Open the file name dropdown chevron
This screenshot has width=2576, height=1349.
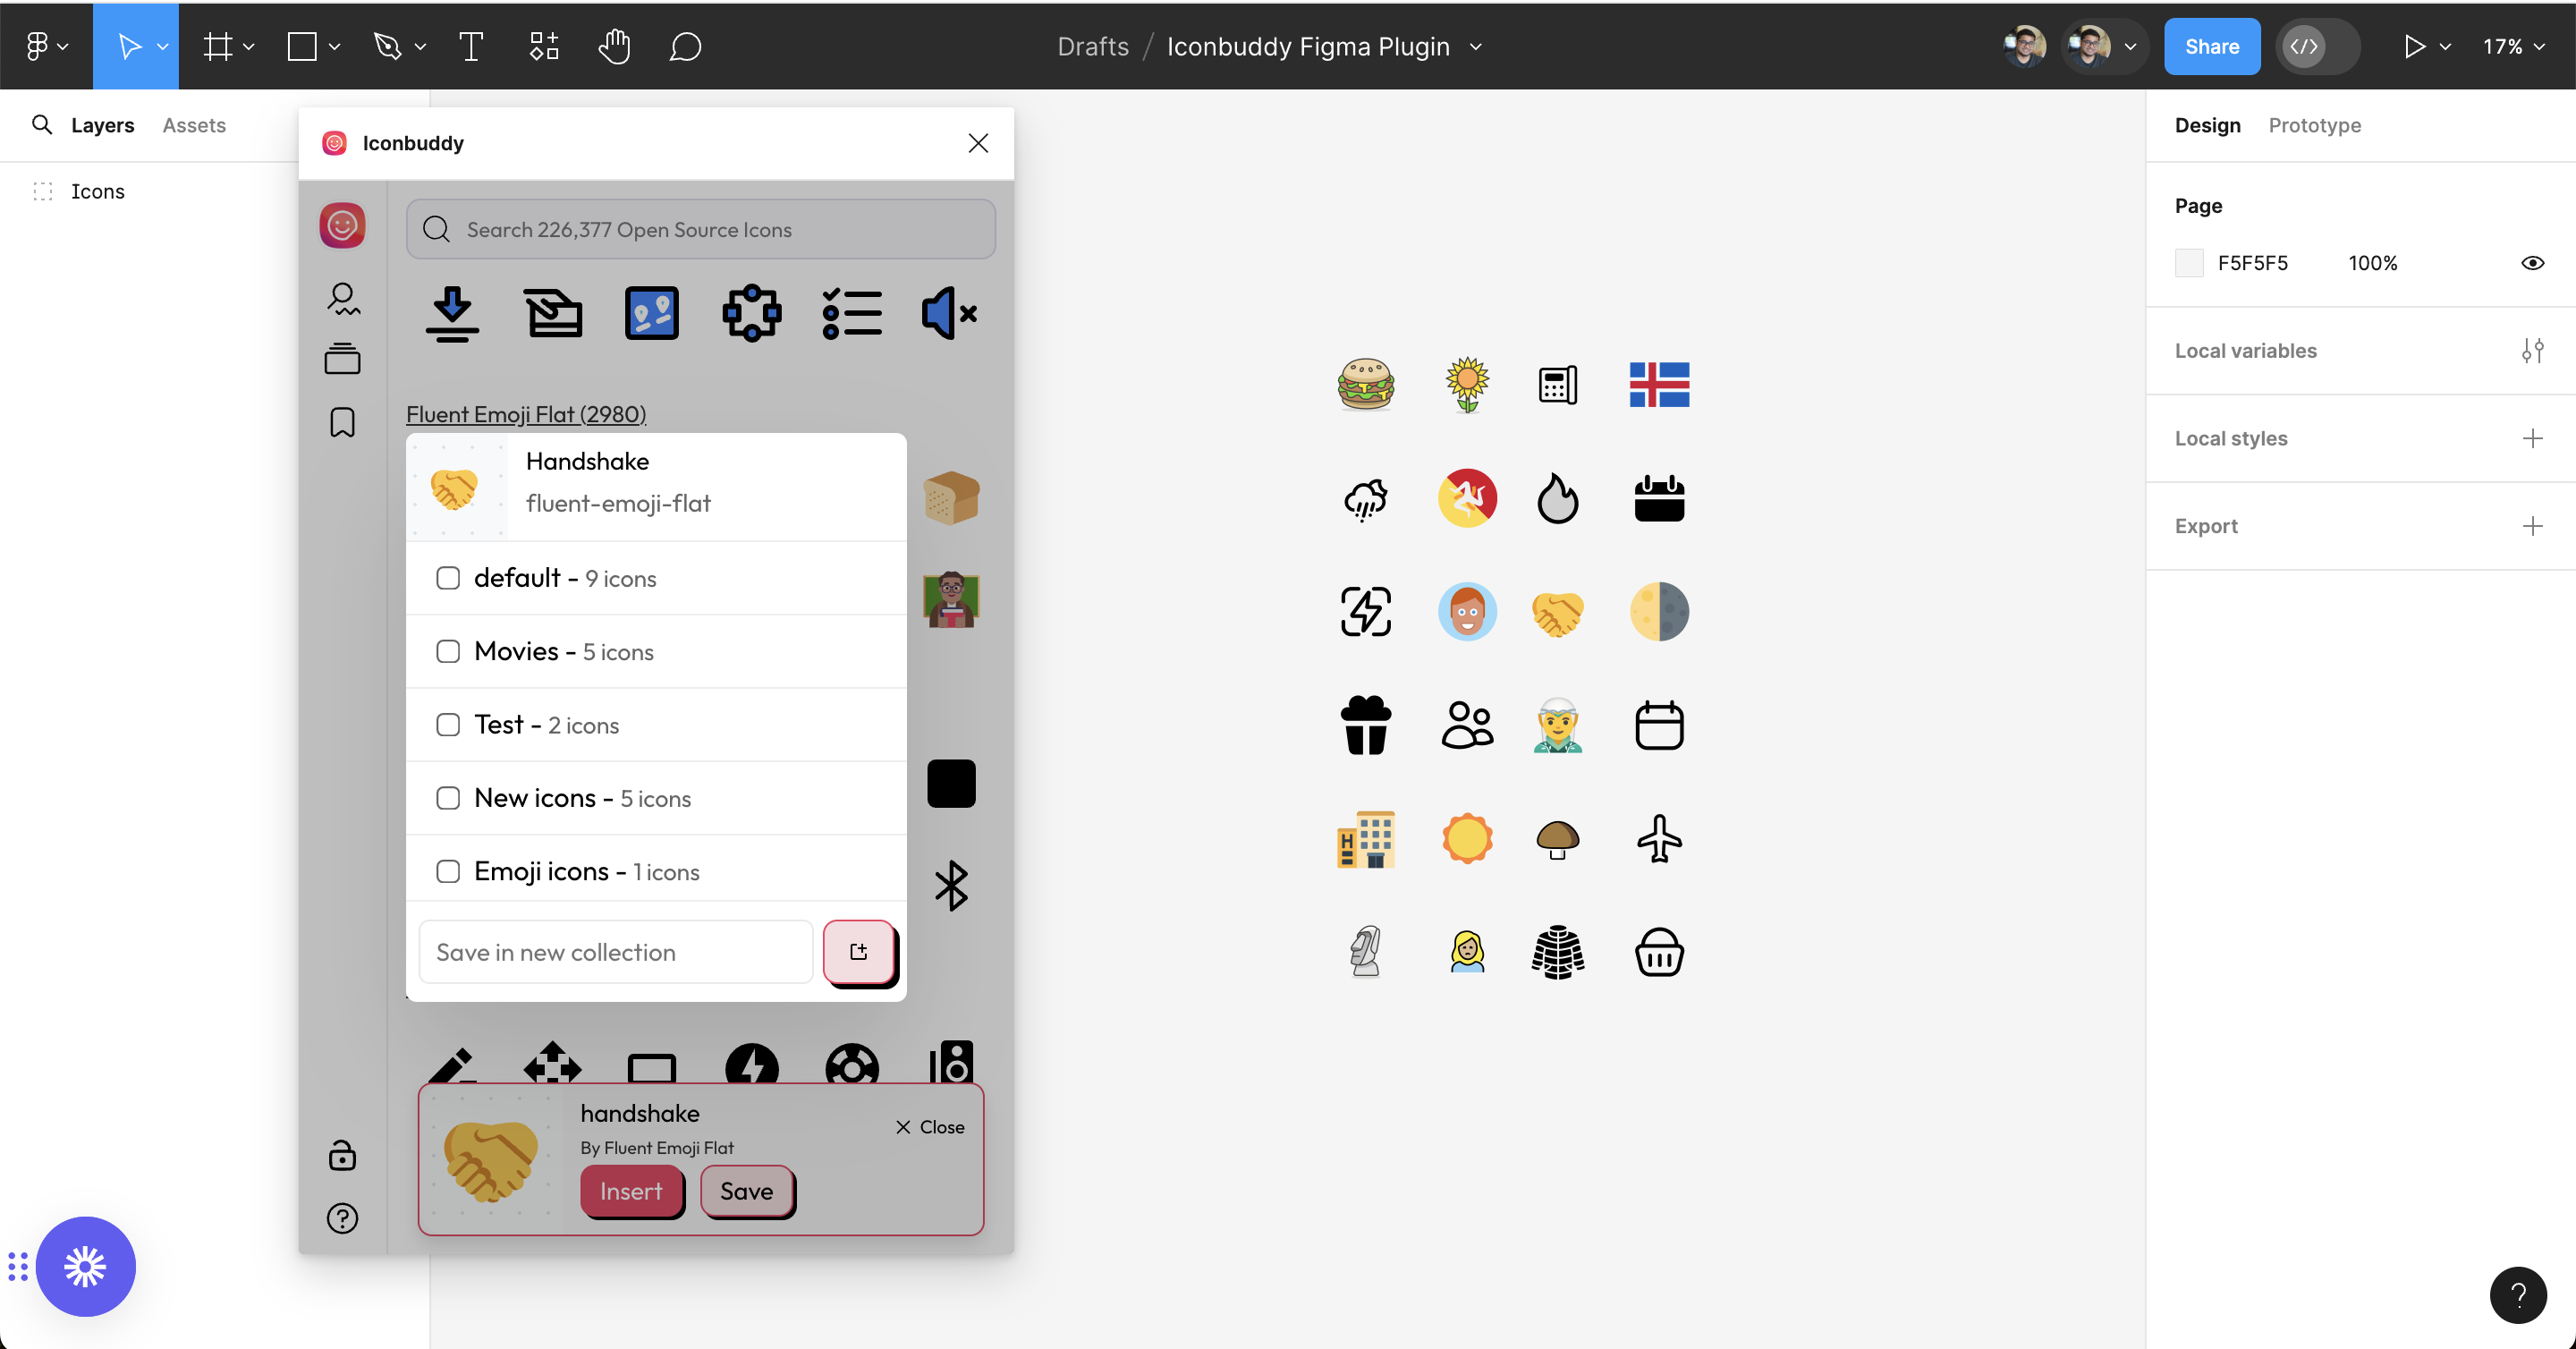click(1476, 47)
